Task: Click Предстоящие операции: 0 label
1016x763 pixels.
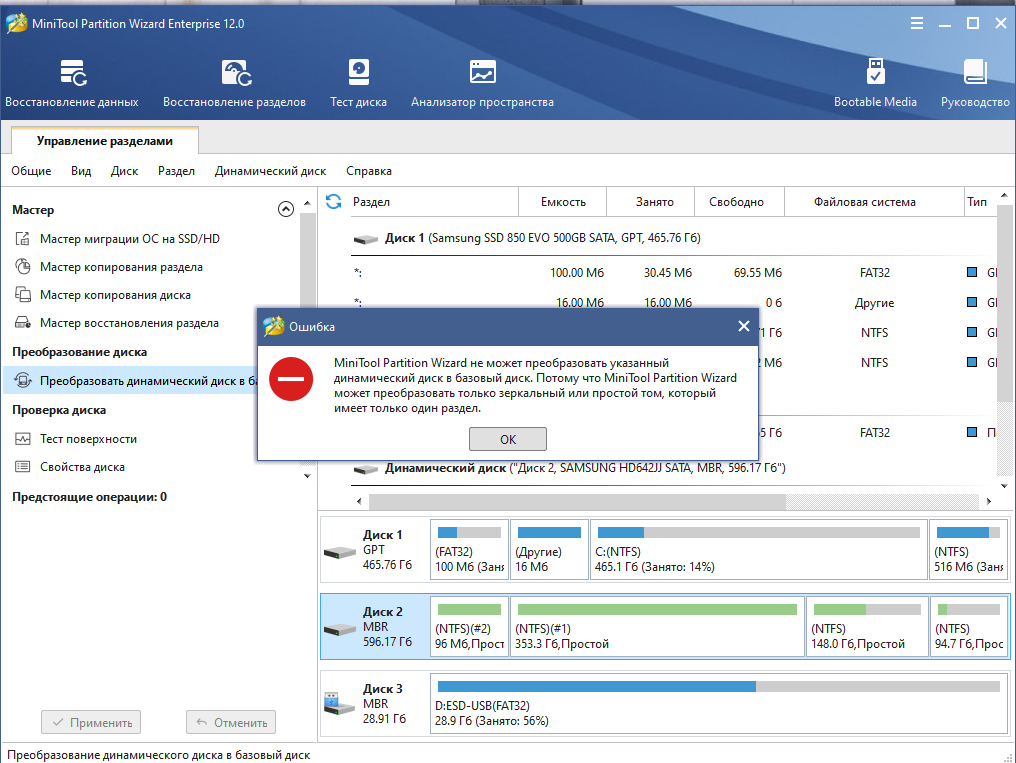Action: [89, 497]
